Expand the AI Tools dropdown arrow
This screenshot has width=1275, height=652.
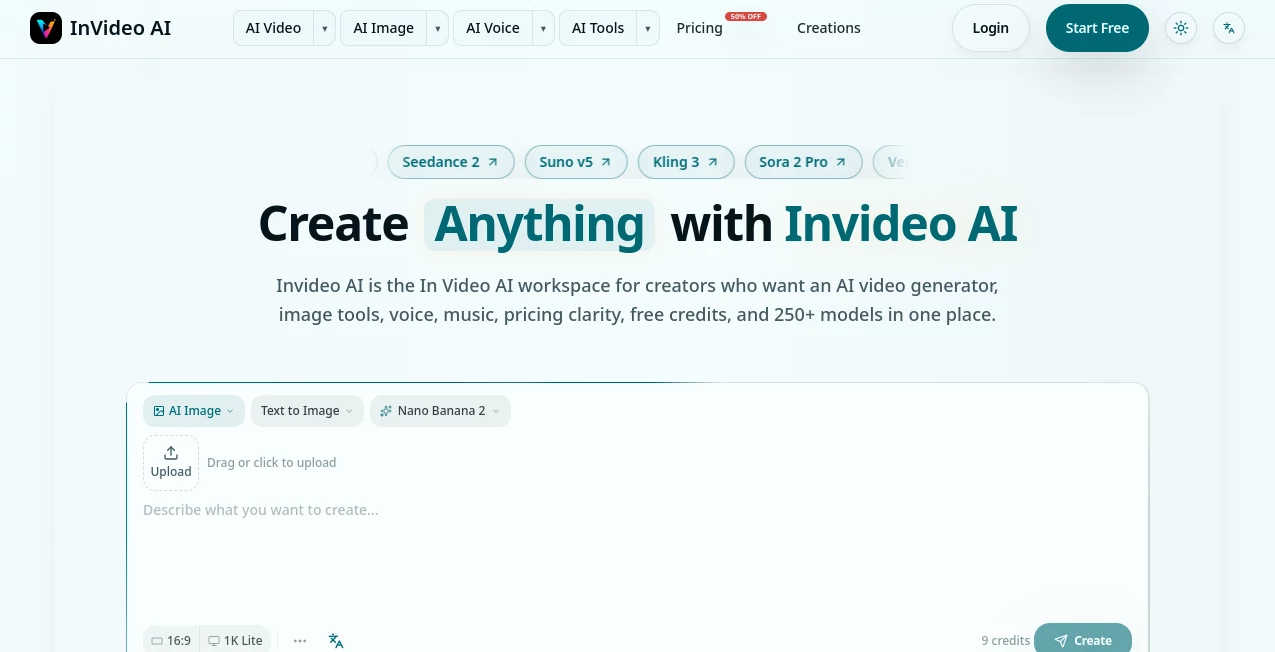[647, 28]
